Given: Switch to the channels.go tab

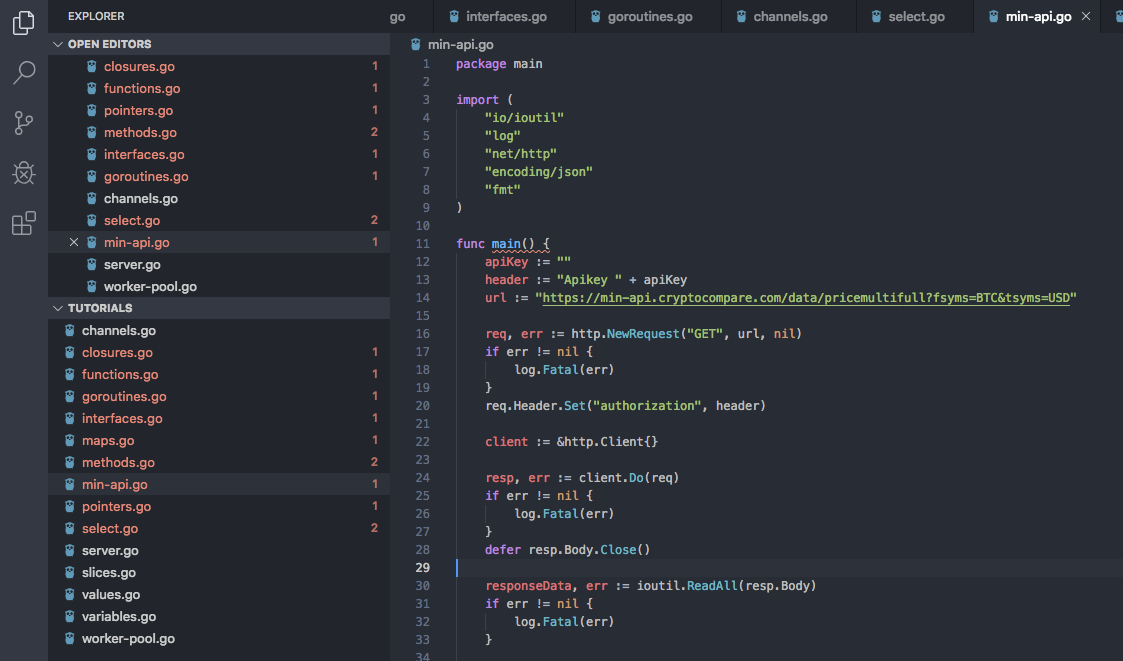Looking at the screenshot, I should click(789, 15).
